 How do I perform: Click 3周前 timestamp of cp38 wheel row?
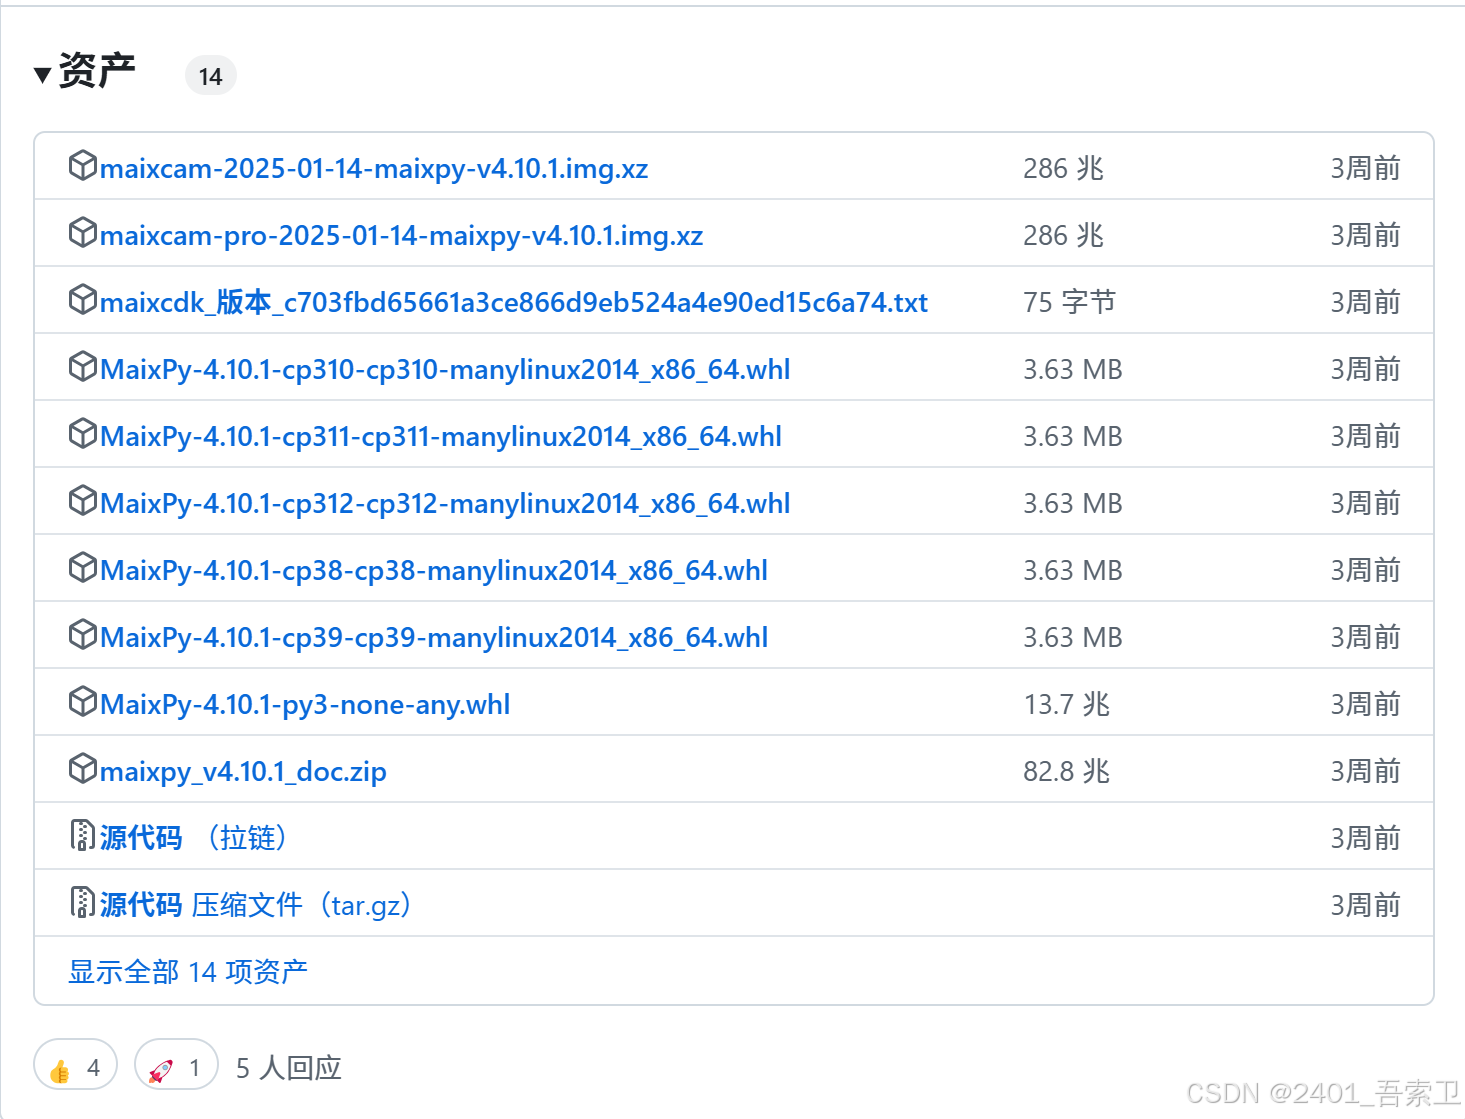(1365, 570)
